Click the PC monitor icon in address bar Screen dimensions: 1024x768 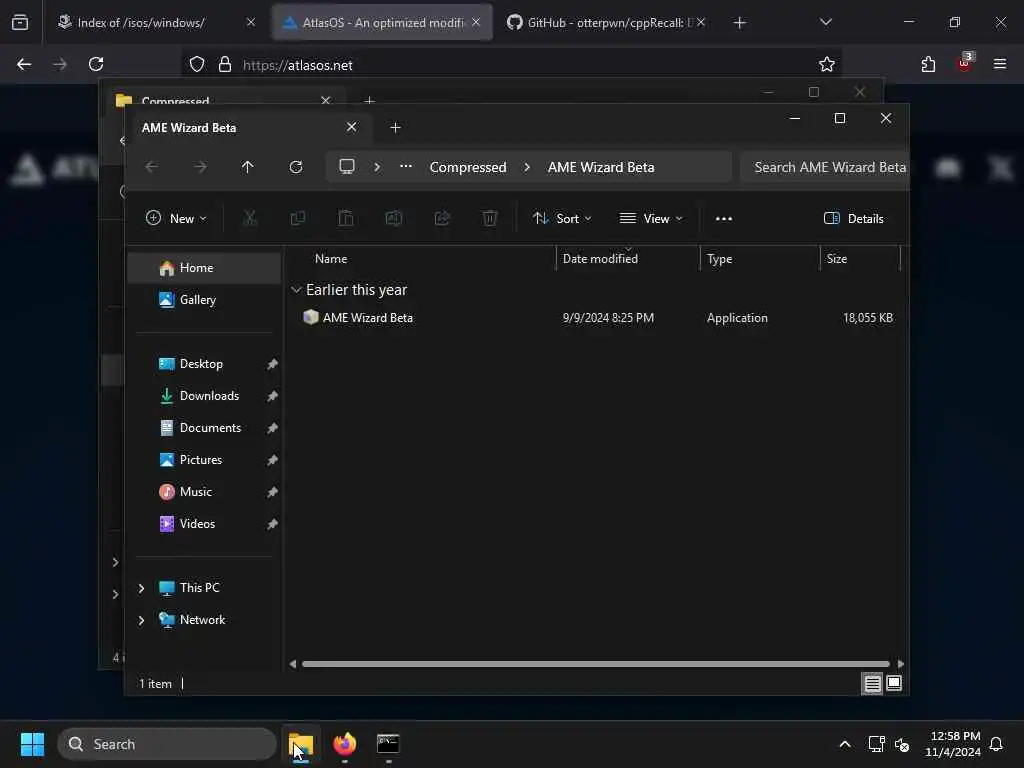[x=347, y=167]
